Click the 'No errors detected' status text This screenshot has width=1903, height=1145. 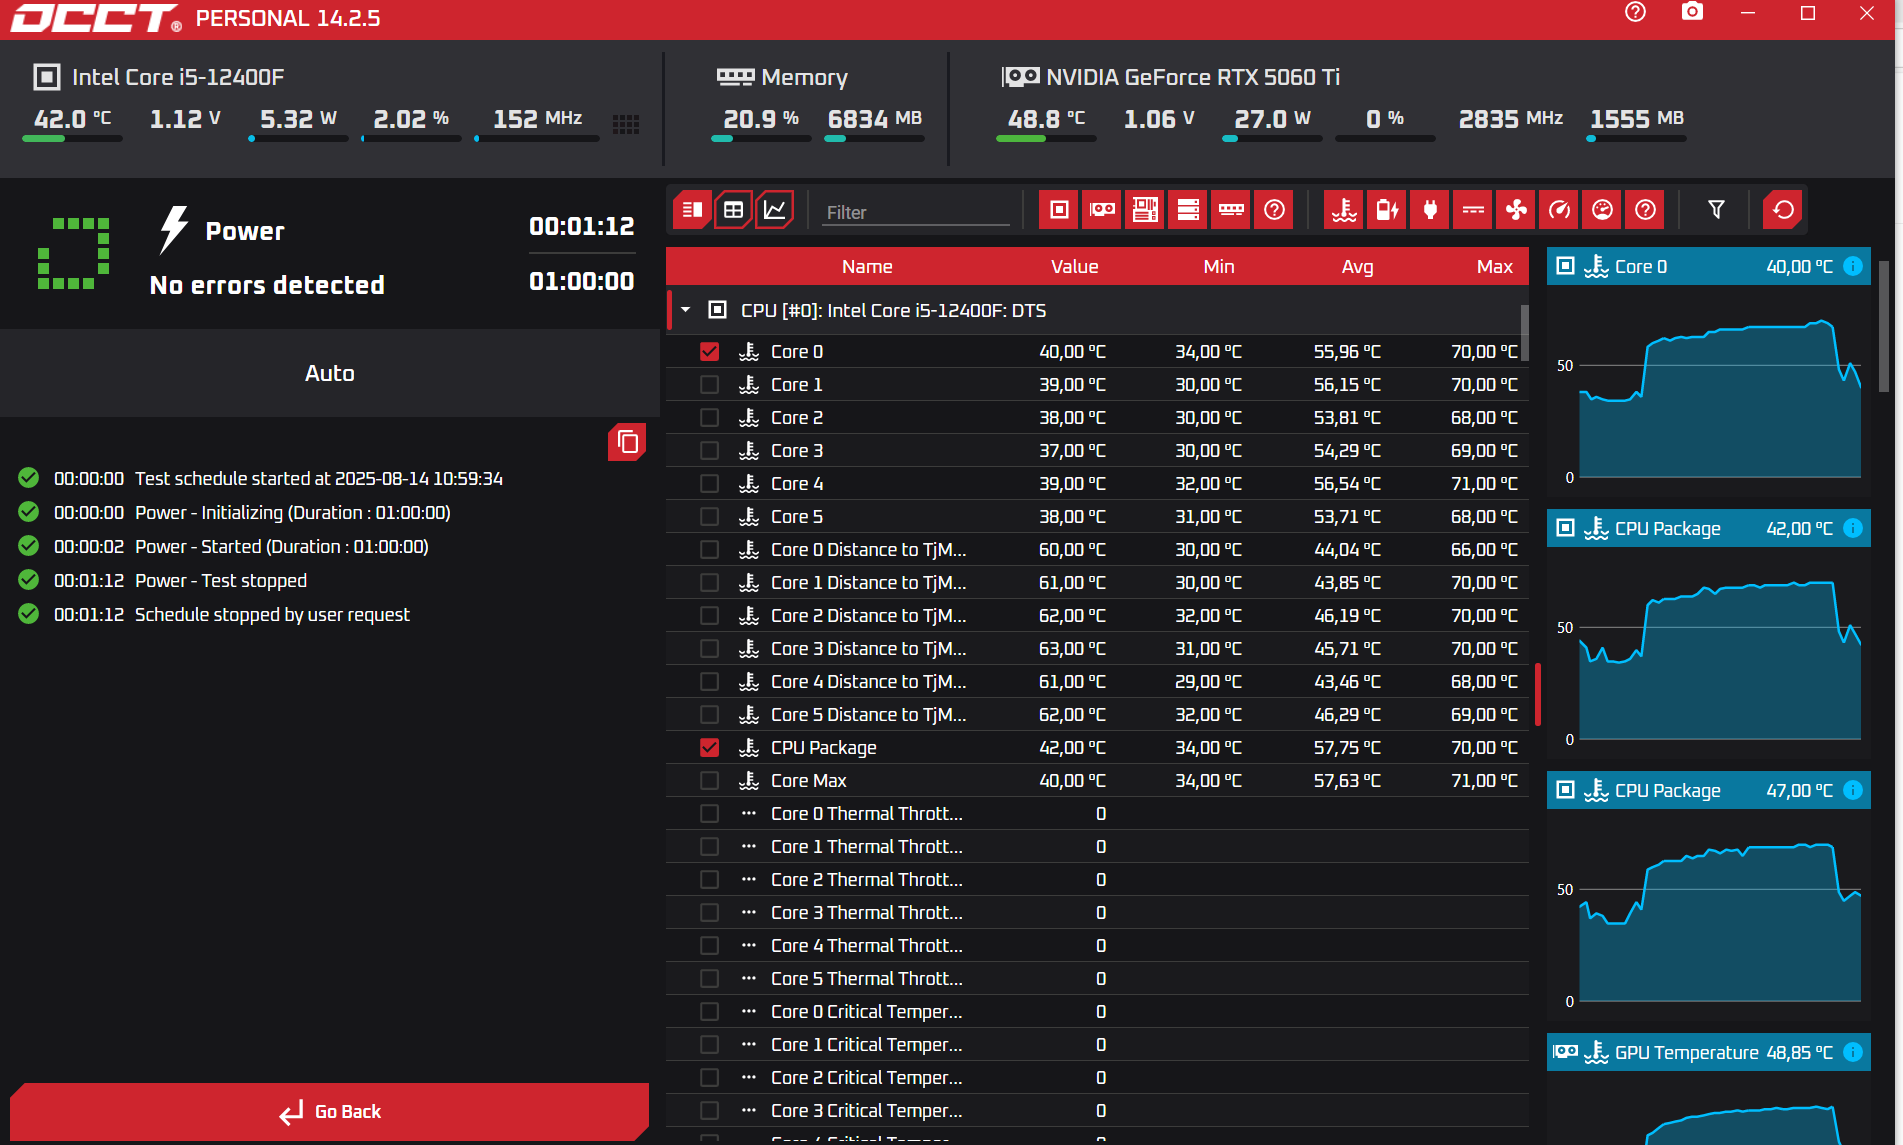coord(267,285)
